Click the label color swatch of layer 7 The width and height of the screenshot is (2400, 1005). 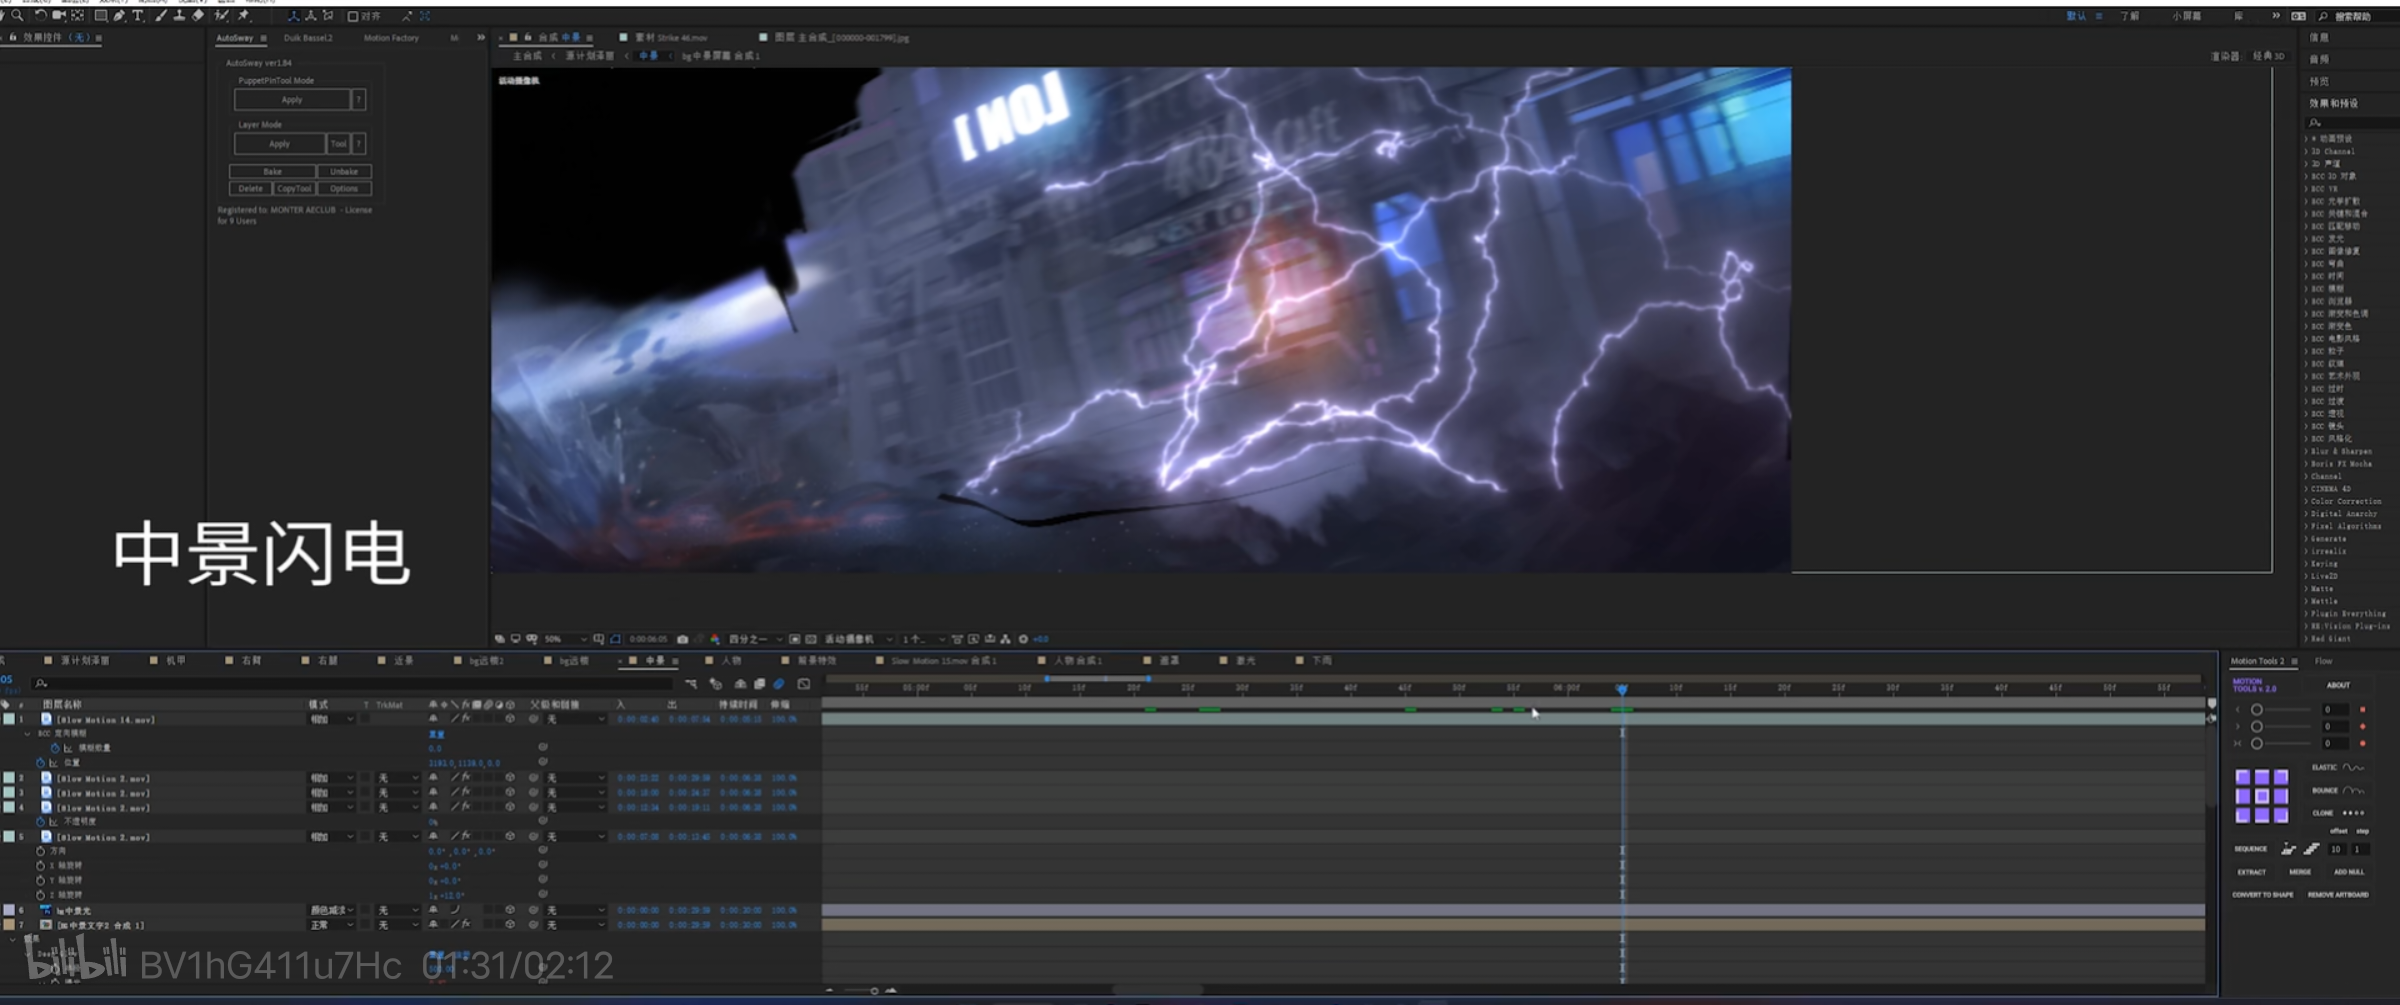click(x=9, y=925)
